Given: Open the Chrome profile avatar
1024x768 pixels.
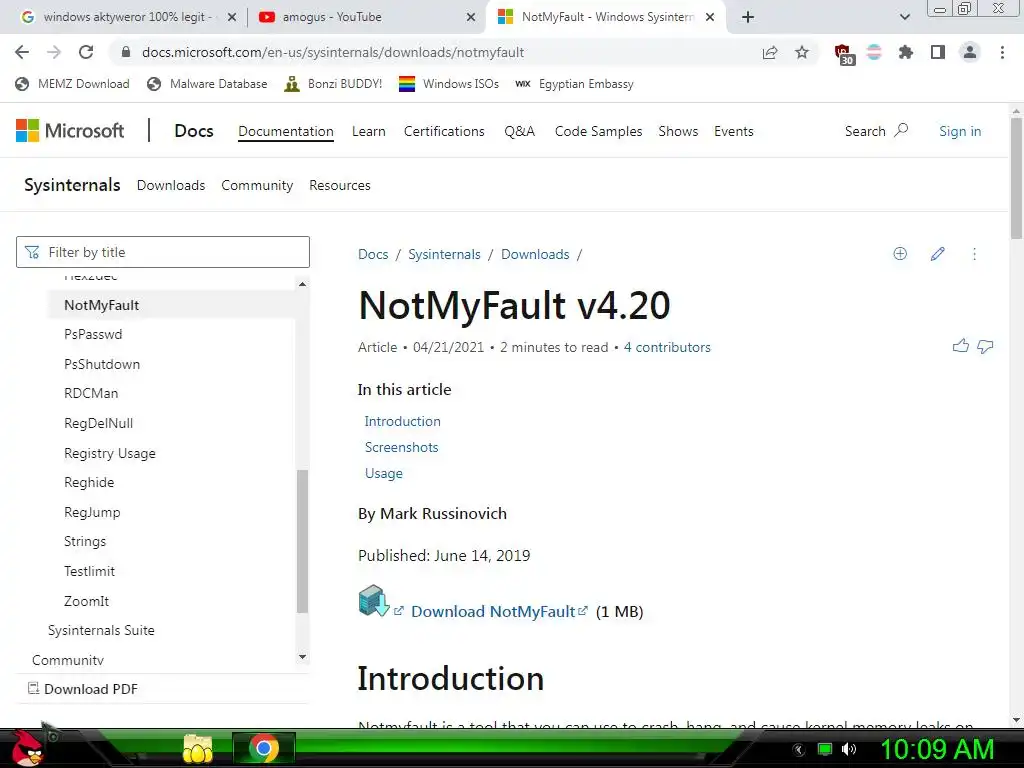Looking at the screenshot, I should (x=970, y=52).
